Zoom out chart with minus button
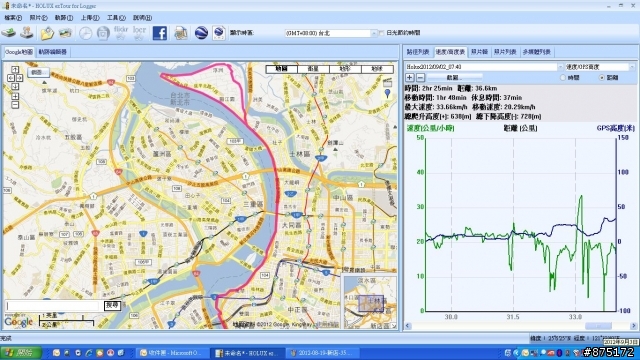Image resolution: width=640 pixels, height=360 pixels. tap(421, 77)
